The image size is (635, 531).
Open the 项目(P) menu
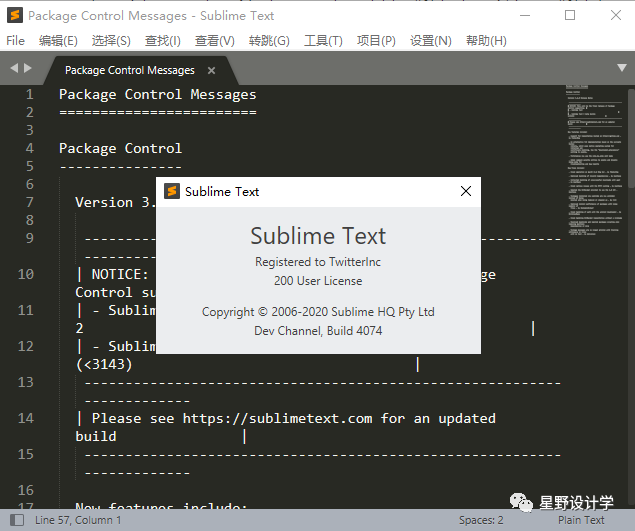[376, 41]
